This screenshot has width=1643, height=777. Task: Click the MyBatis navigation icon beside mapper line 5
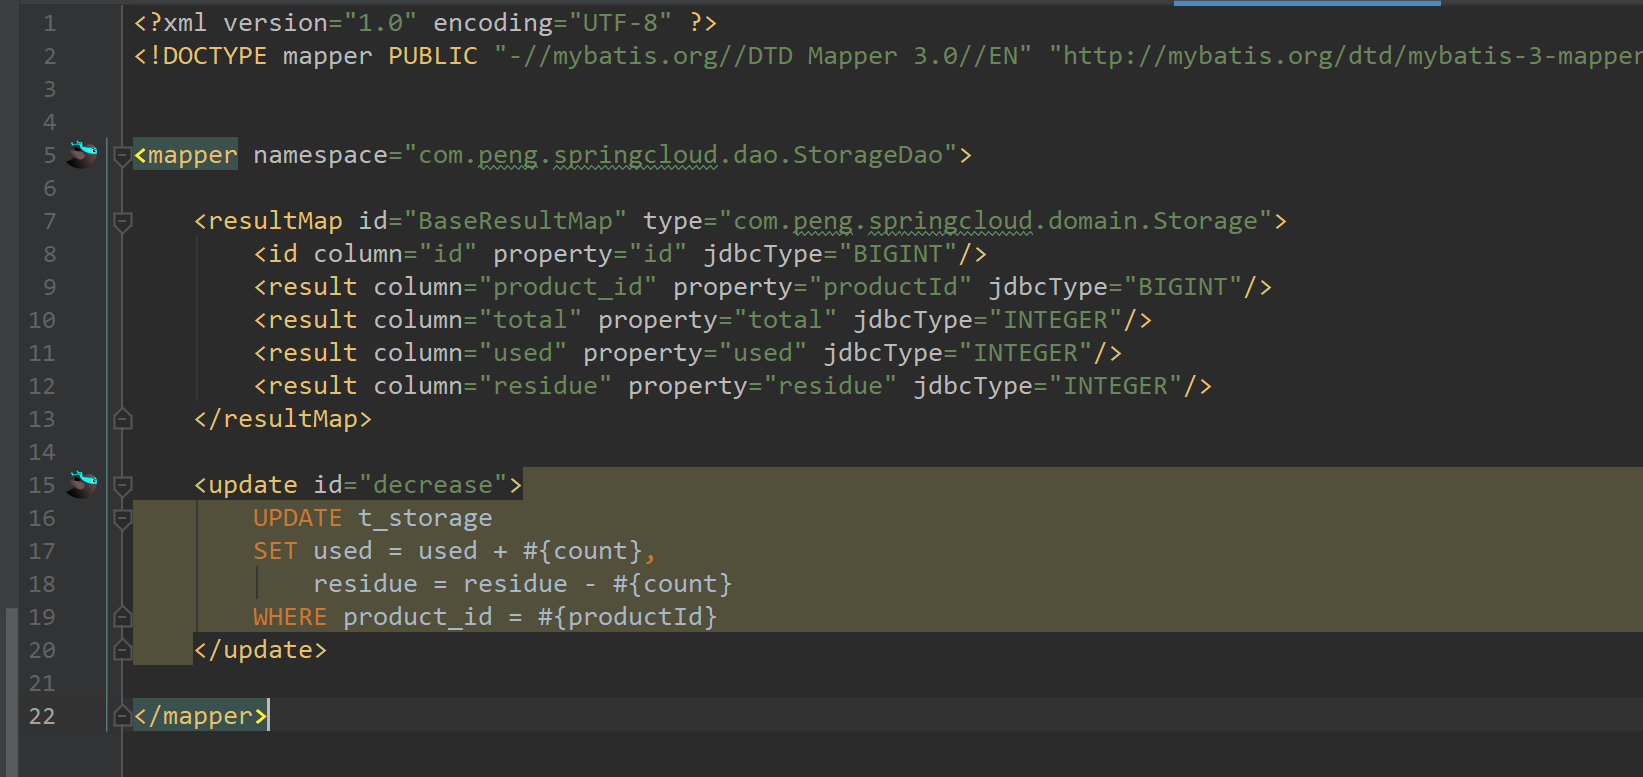[82, 154]
